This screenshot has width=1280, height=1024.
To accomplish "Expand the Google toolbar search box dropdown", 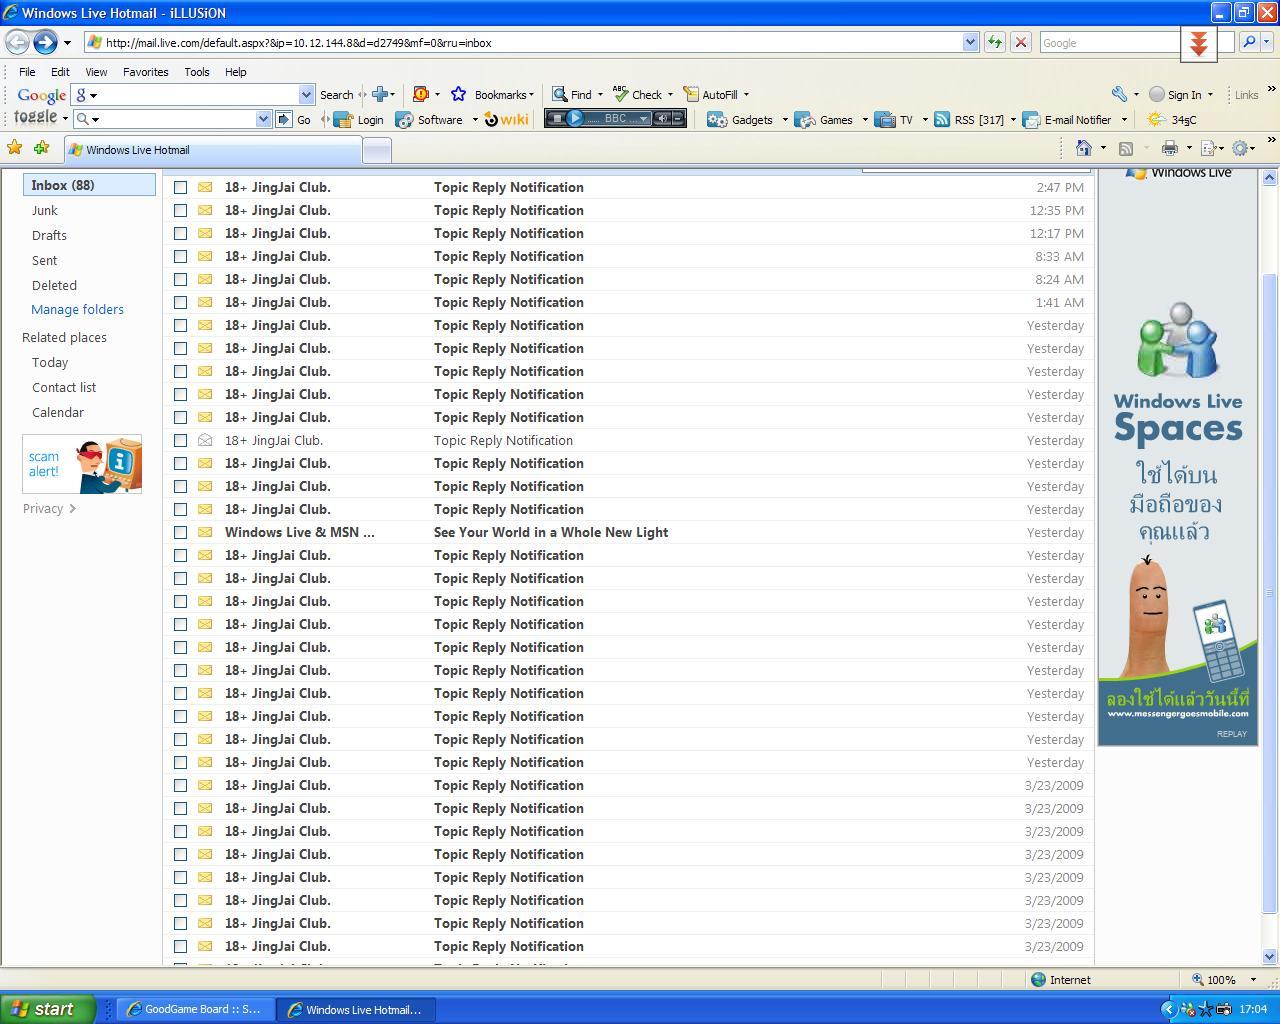I will pos(306,94).
